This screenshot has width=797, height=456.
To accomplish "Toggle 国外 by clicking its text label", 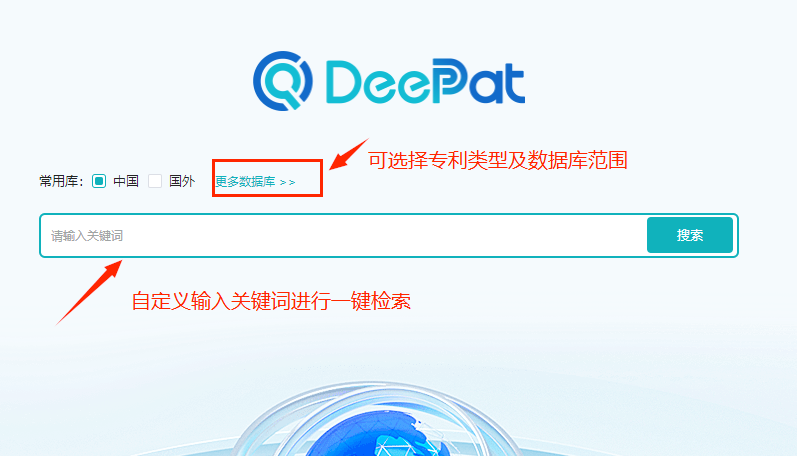I will click(182, 181).
